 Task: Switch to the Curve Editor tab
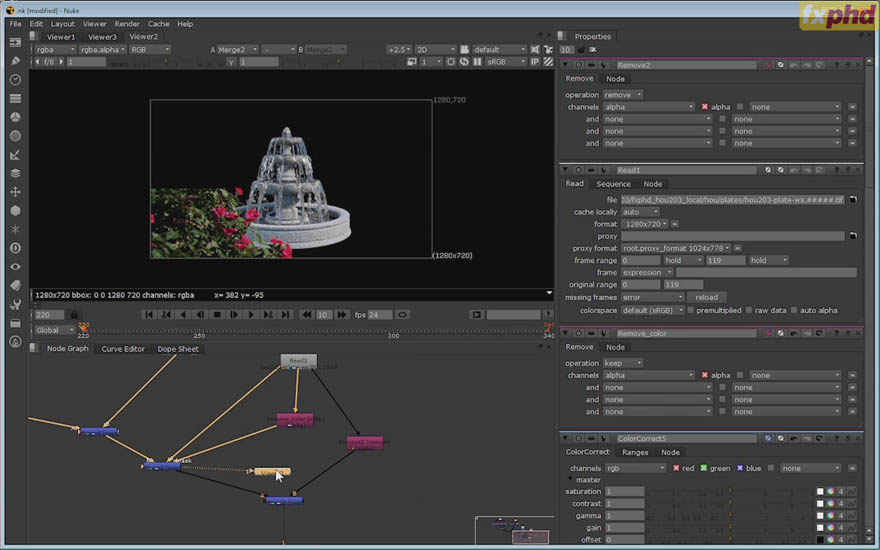[123, 349]
